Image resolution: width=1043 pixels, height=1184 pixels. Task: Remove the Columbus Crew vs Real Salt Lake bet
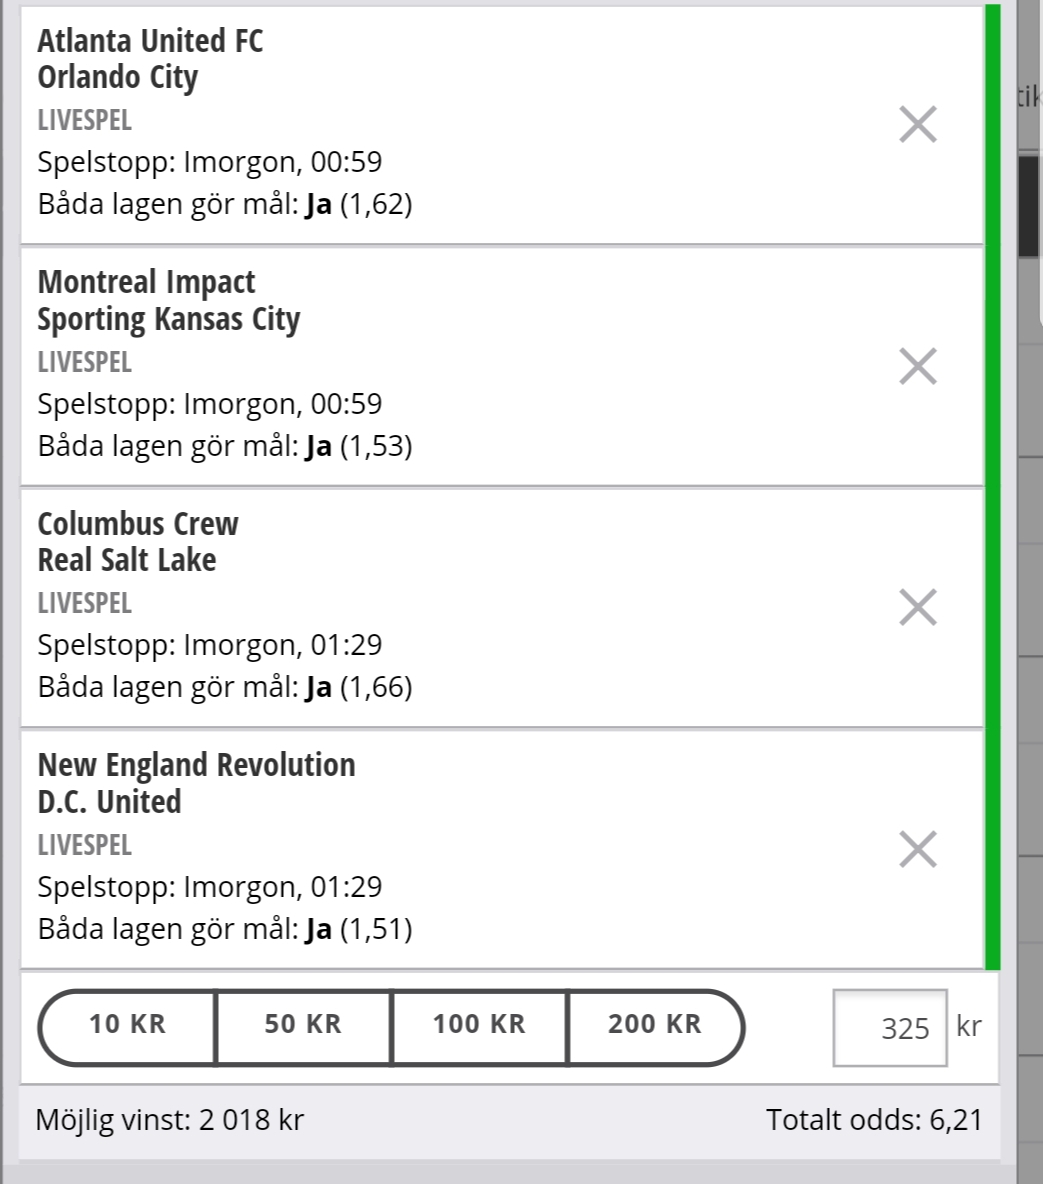click(x=918, y=607)
